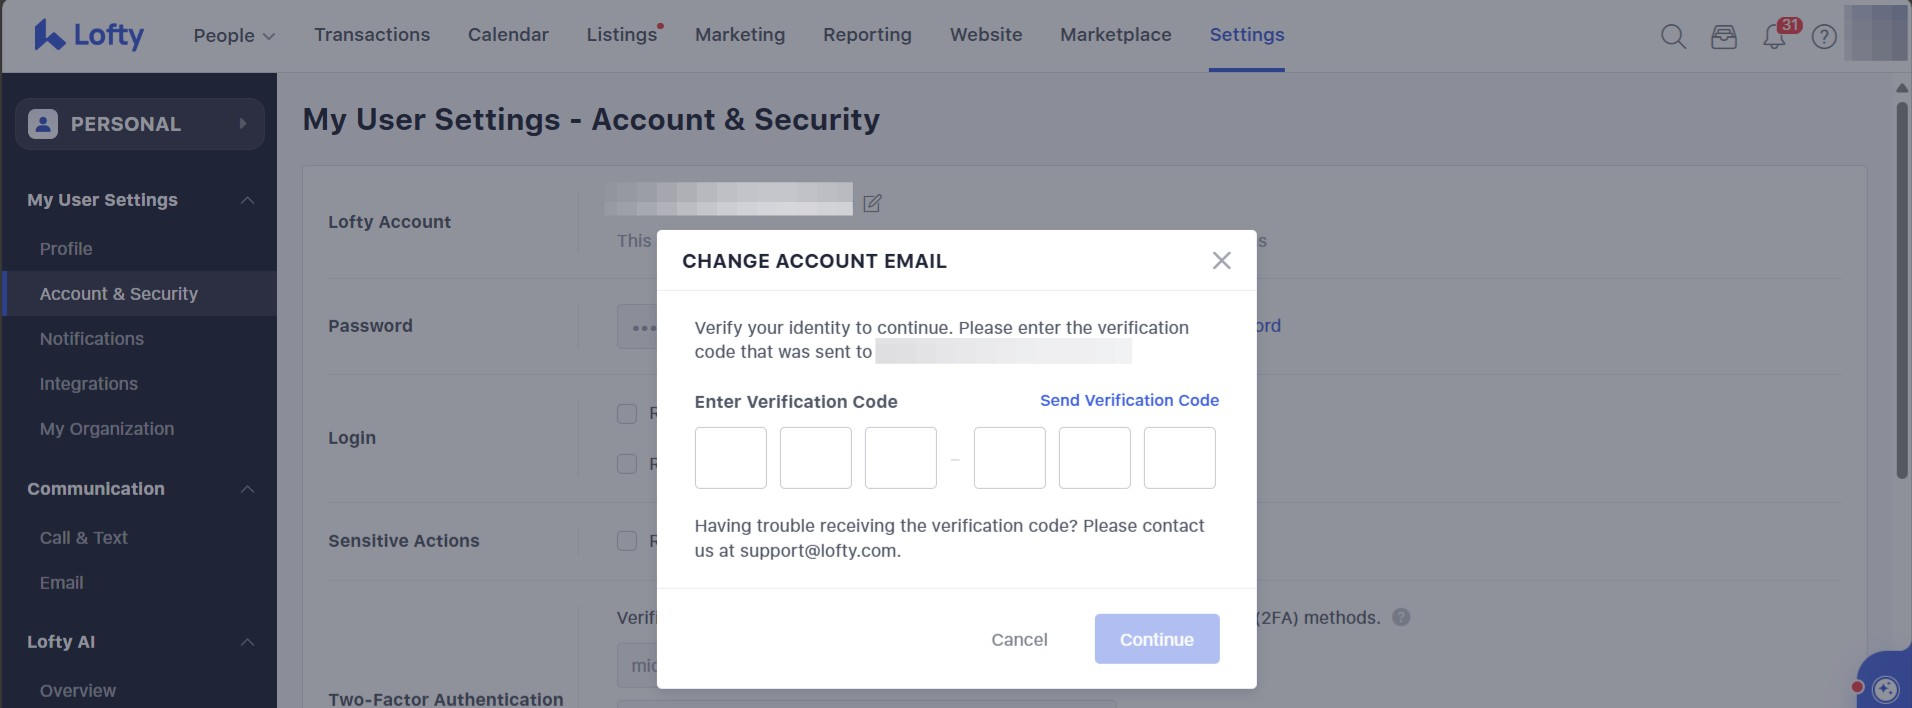Click the first verification code box
This screenshot has height=708, width=1912.
tap(730, 458)
